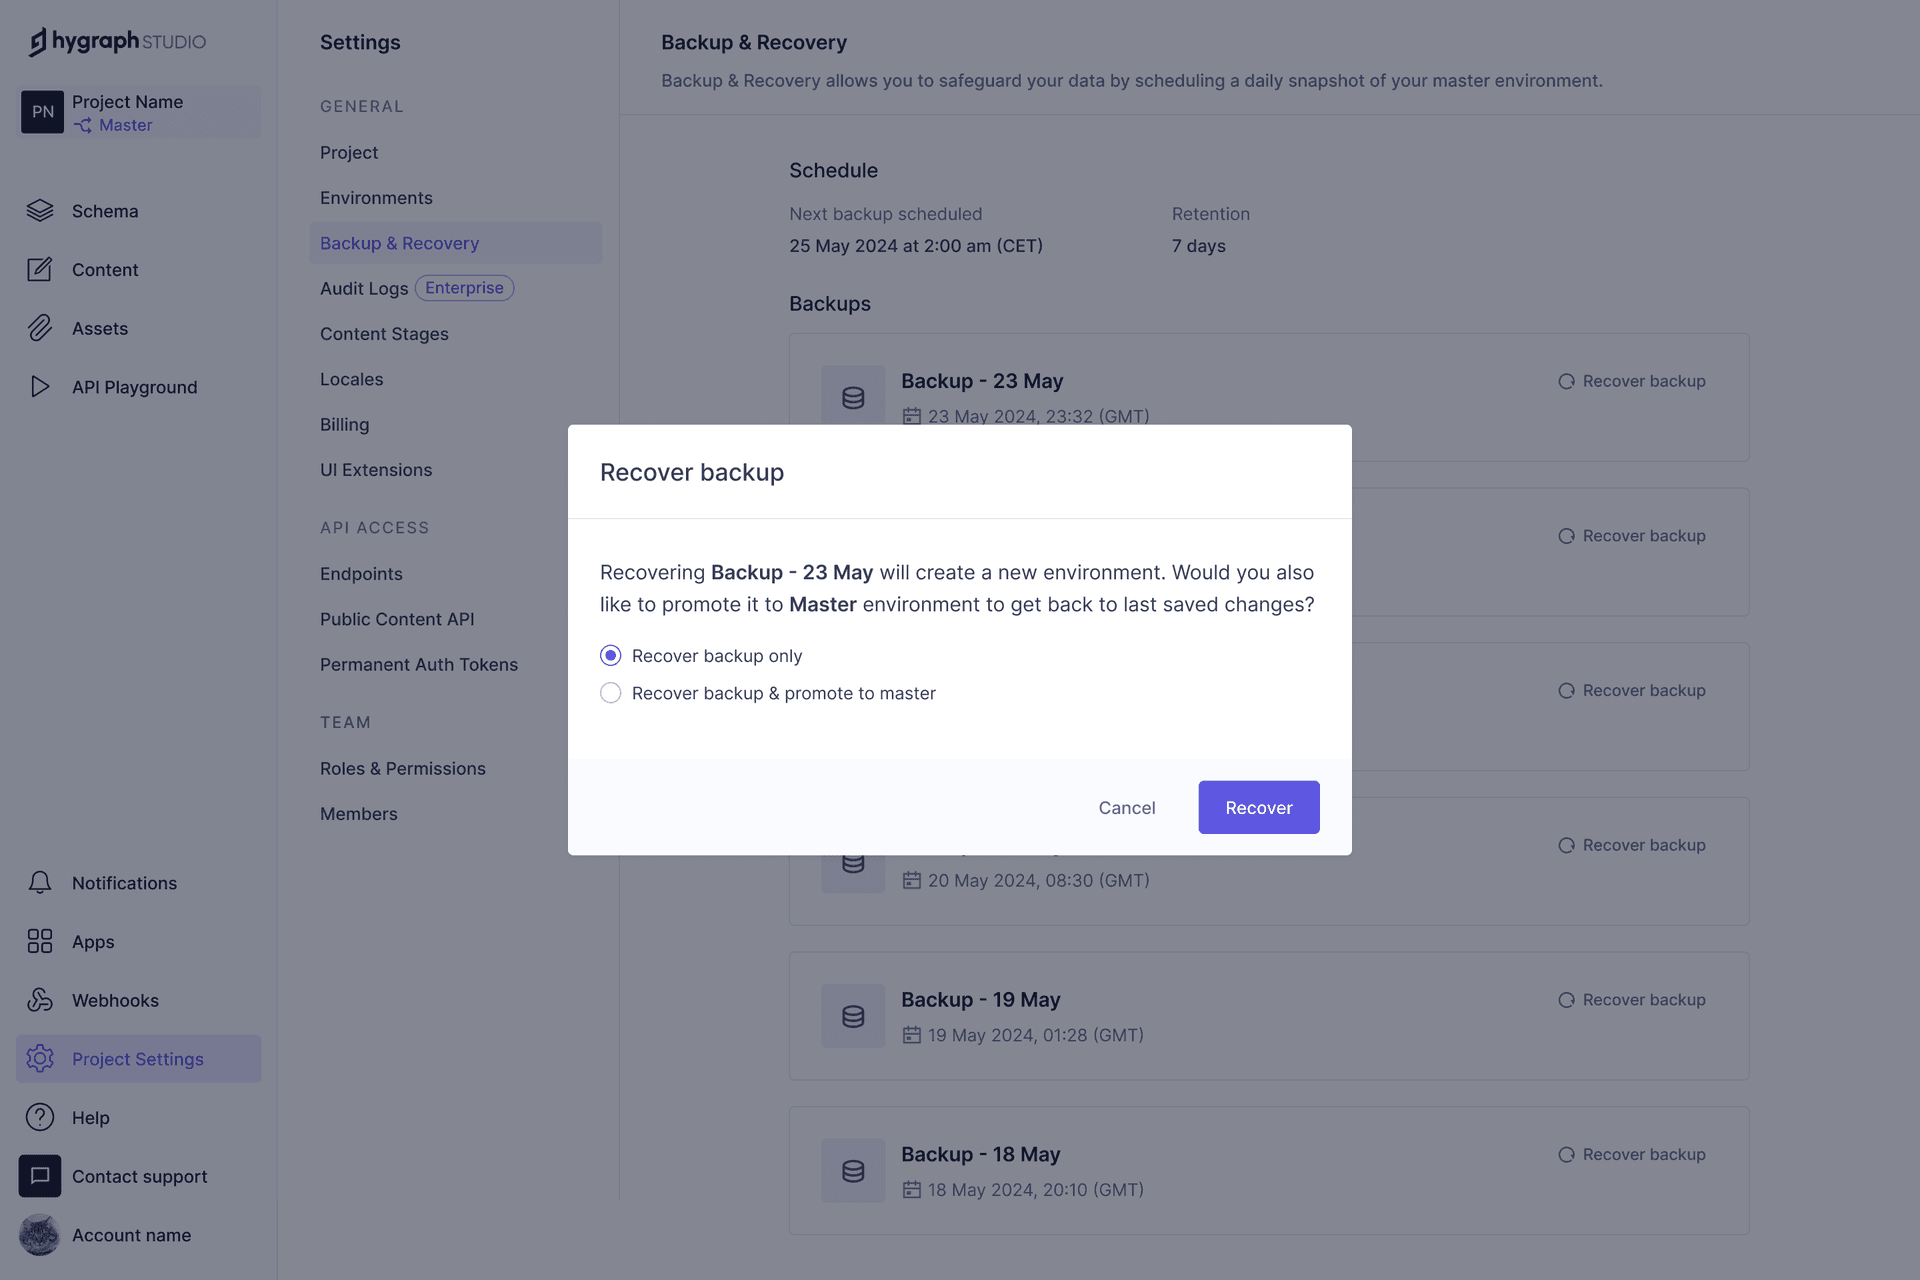The width and height of the screenshot is (1920, 1280).
Task: Expand Team settings section
Action: [x=344, y=721]
